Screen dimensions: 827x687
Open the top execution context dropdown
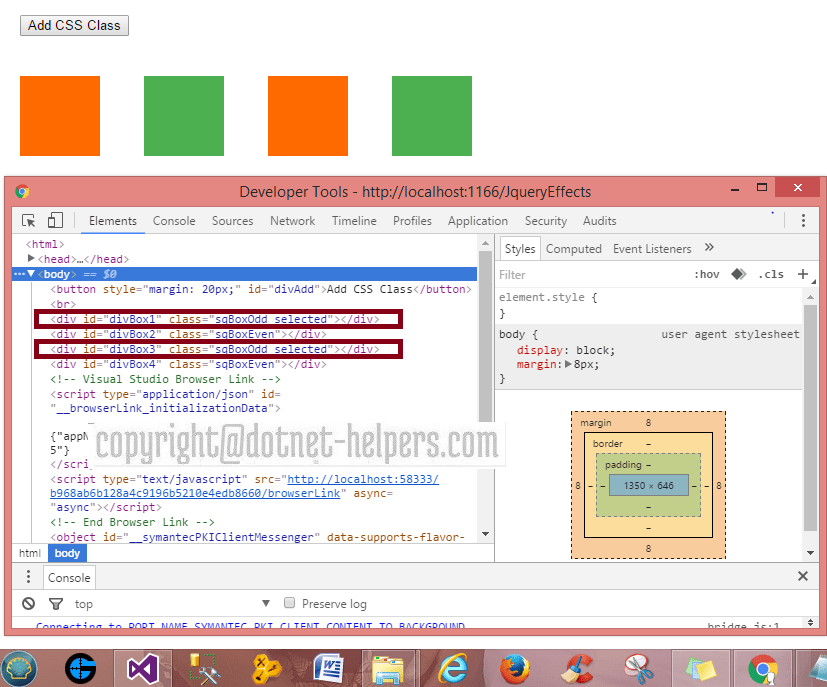coord(172,604)
